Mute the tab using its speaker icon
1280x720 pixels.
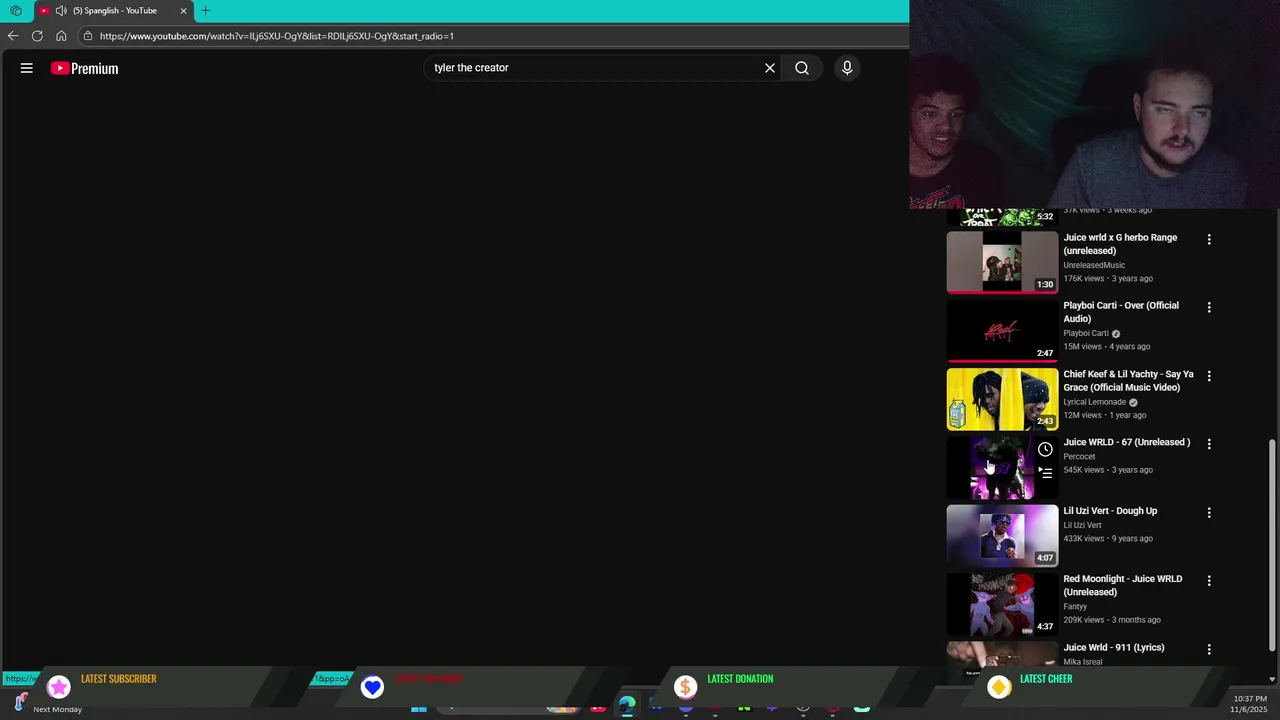(x=62, y=11)
